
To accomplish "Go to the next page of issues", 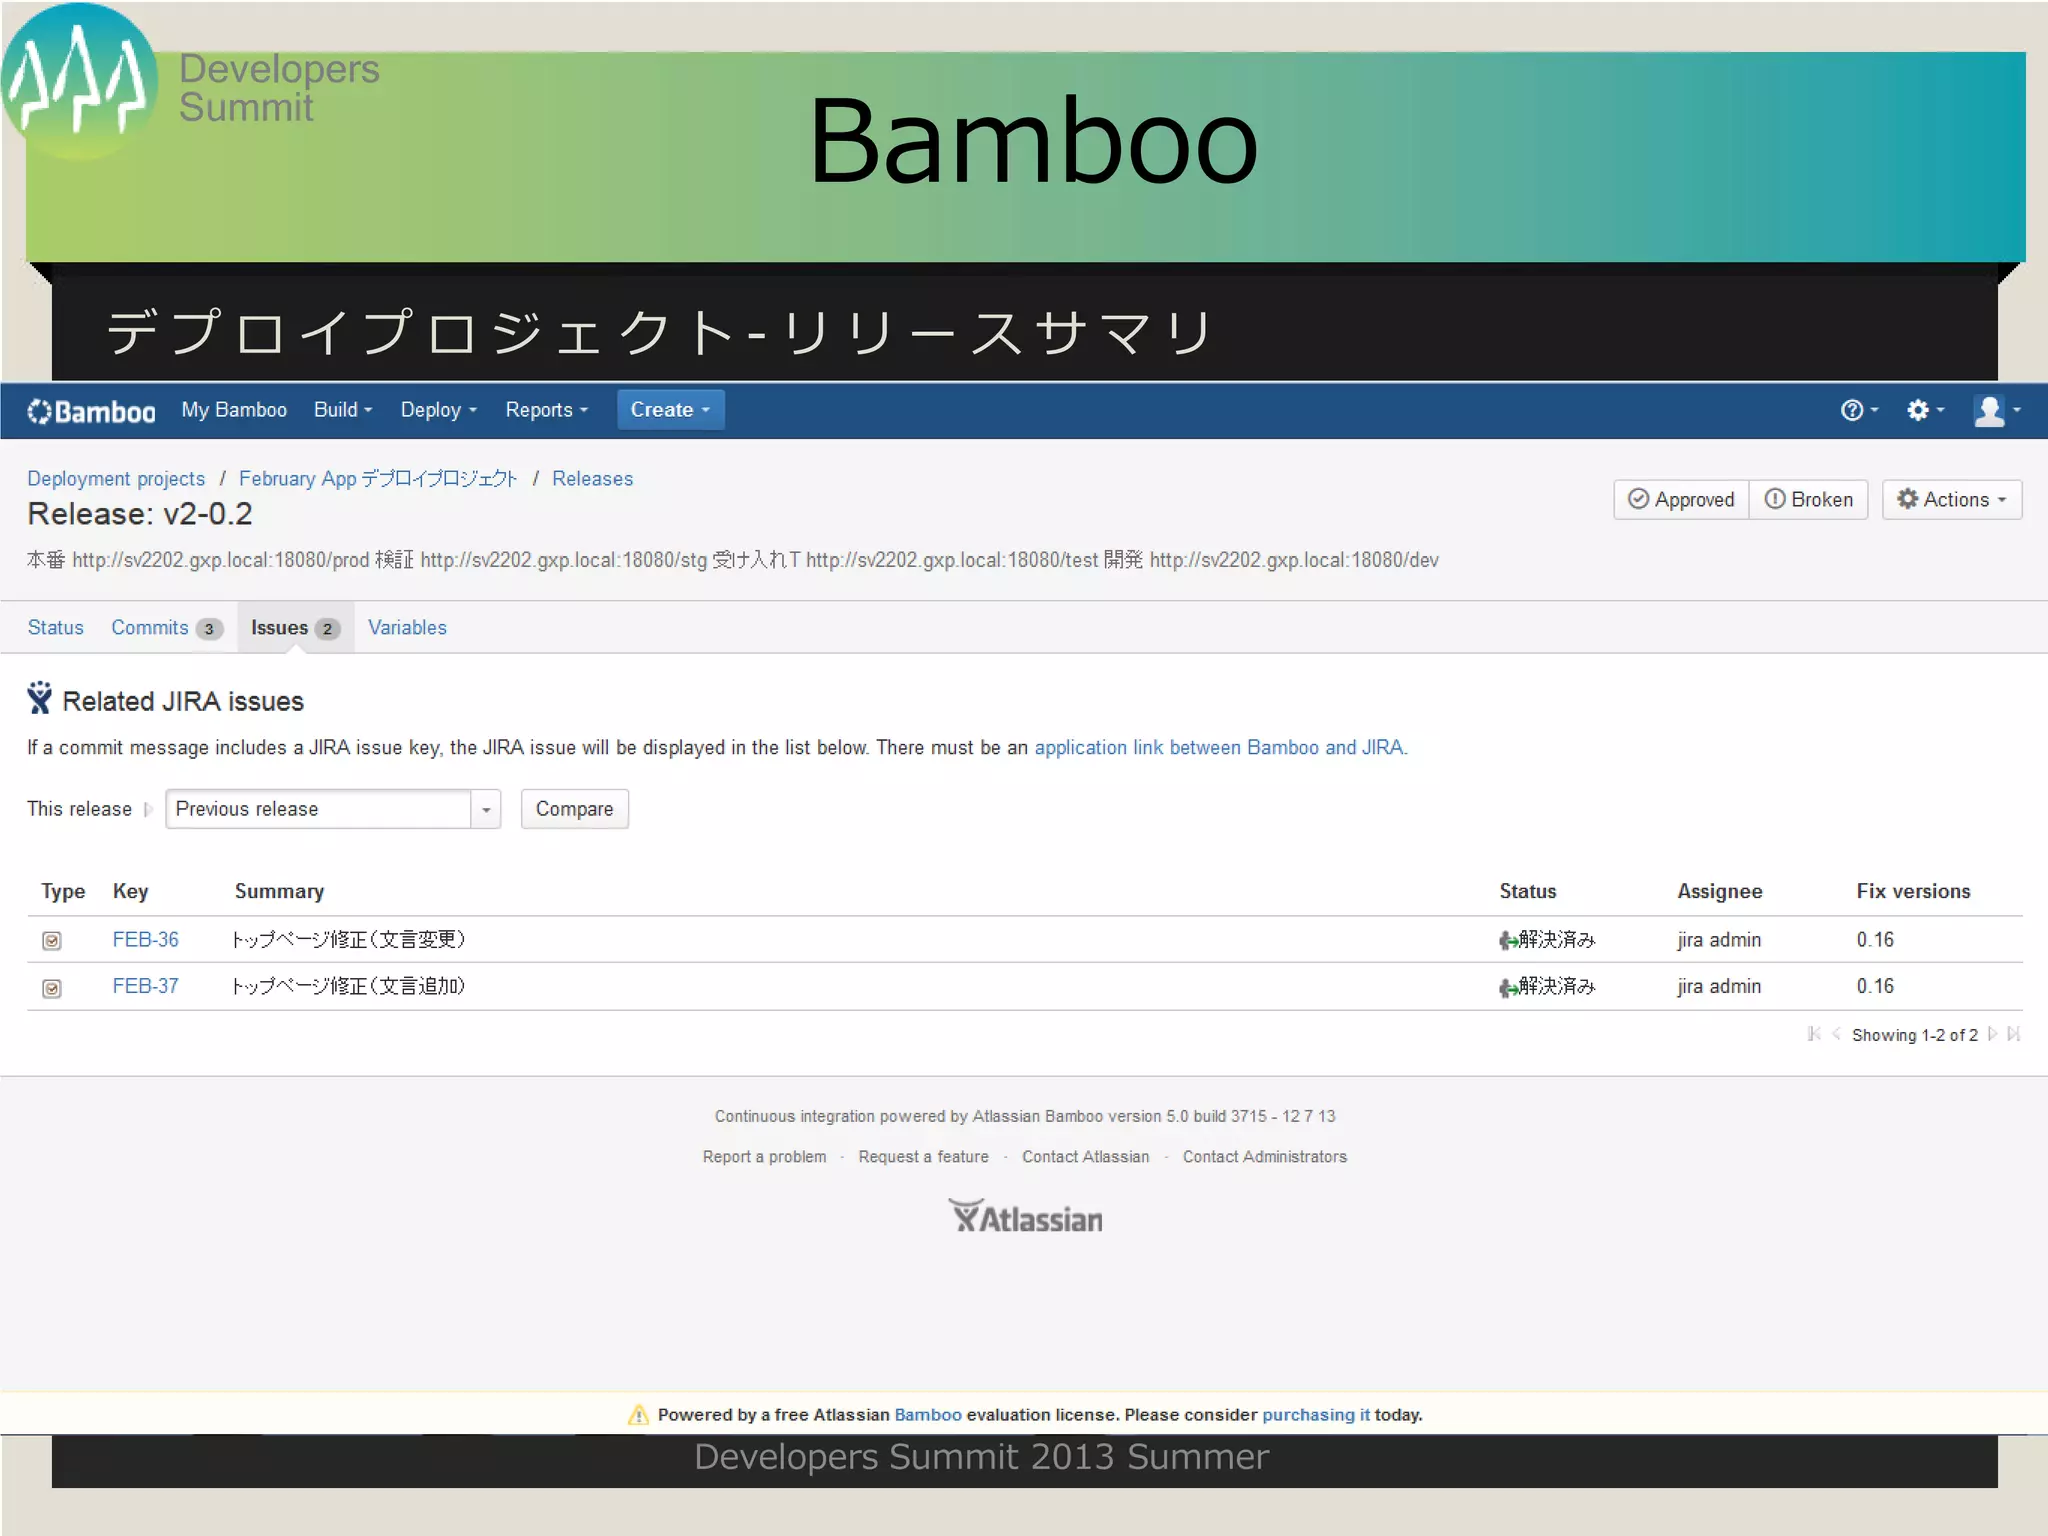I will [x=1992, y=1034].
